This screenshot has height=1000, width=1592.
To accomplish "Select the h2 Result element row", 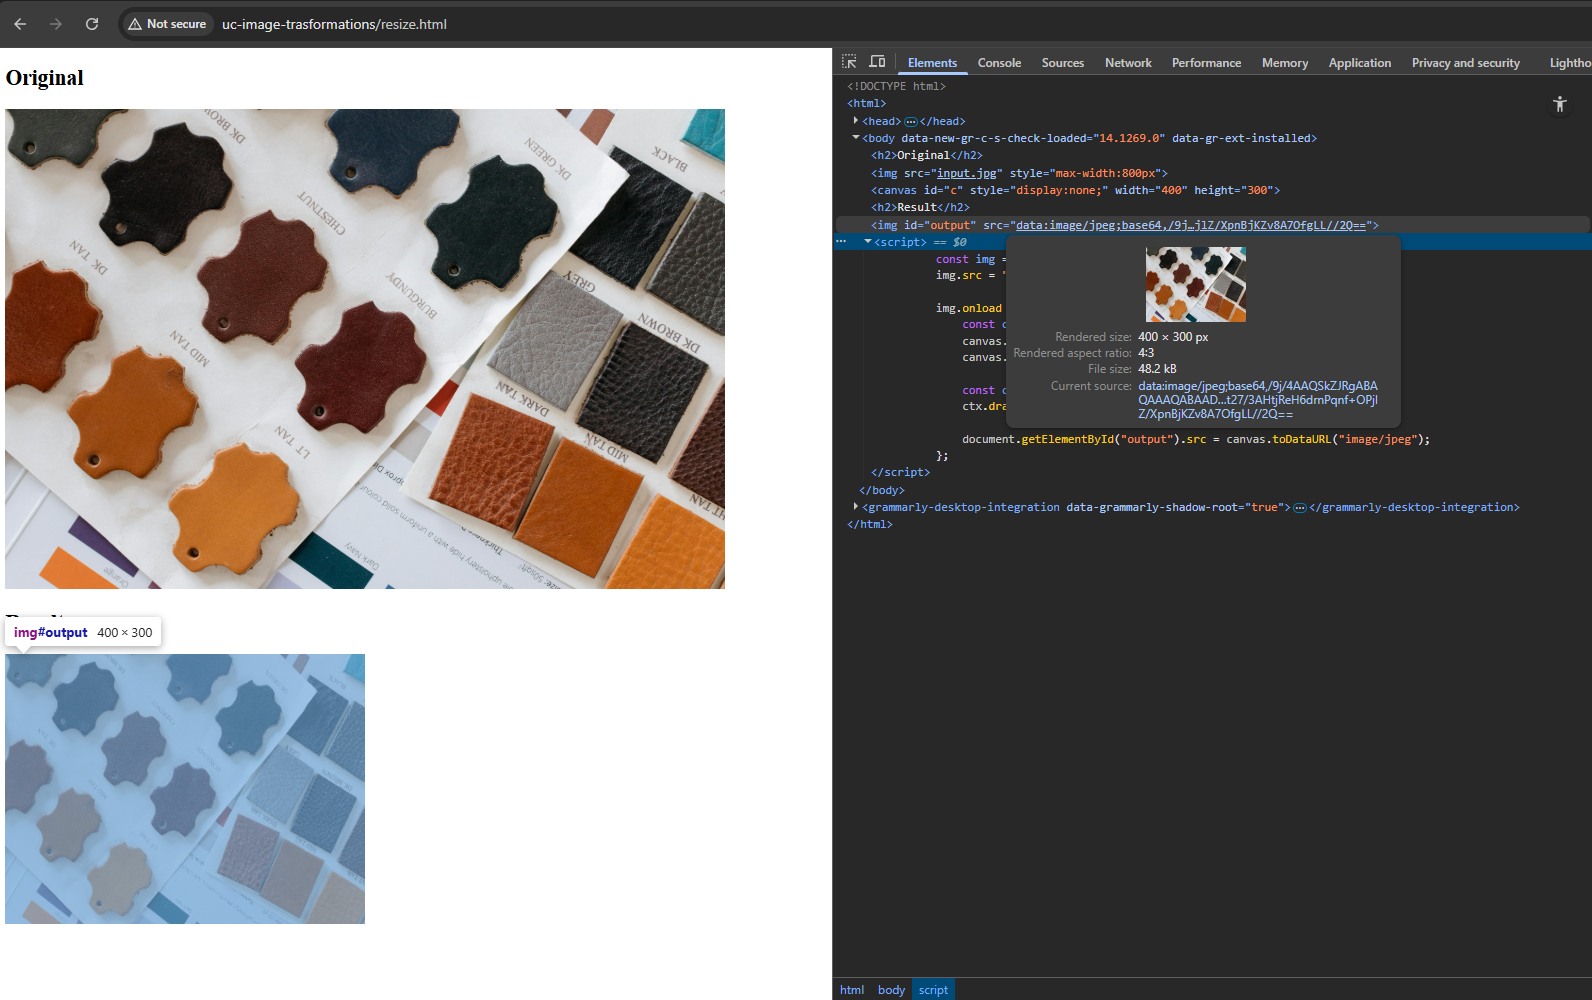I will coord(920,207).
